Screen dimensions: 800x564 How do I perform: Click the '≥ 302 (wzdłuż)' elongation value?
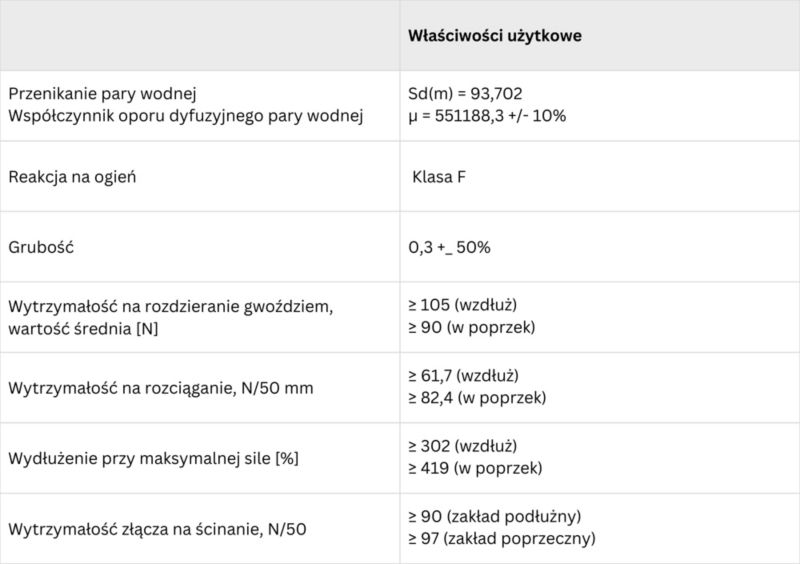(x=463, y=446)
